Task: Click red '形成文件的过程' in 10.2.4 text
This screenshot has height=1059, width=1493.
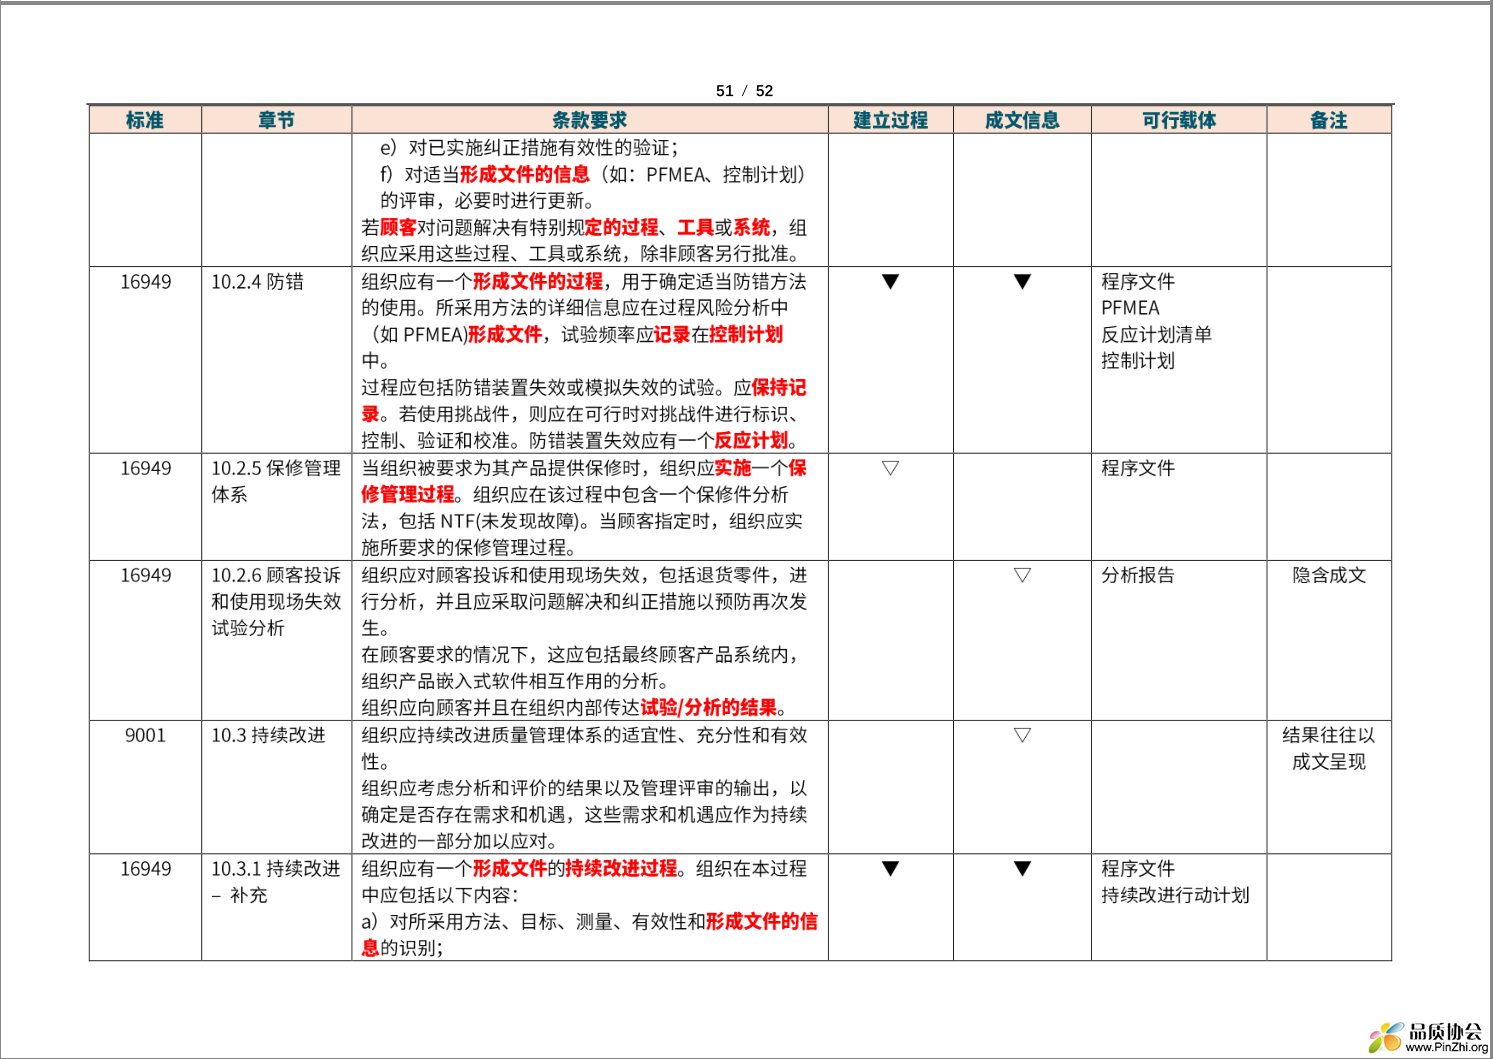Action: tap(538, 282)
